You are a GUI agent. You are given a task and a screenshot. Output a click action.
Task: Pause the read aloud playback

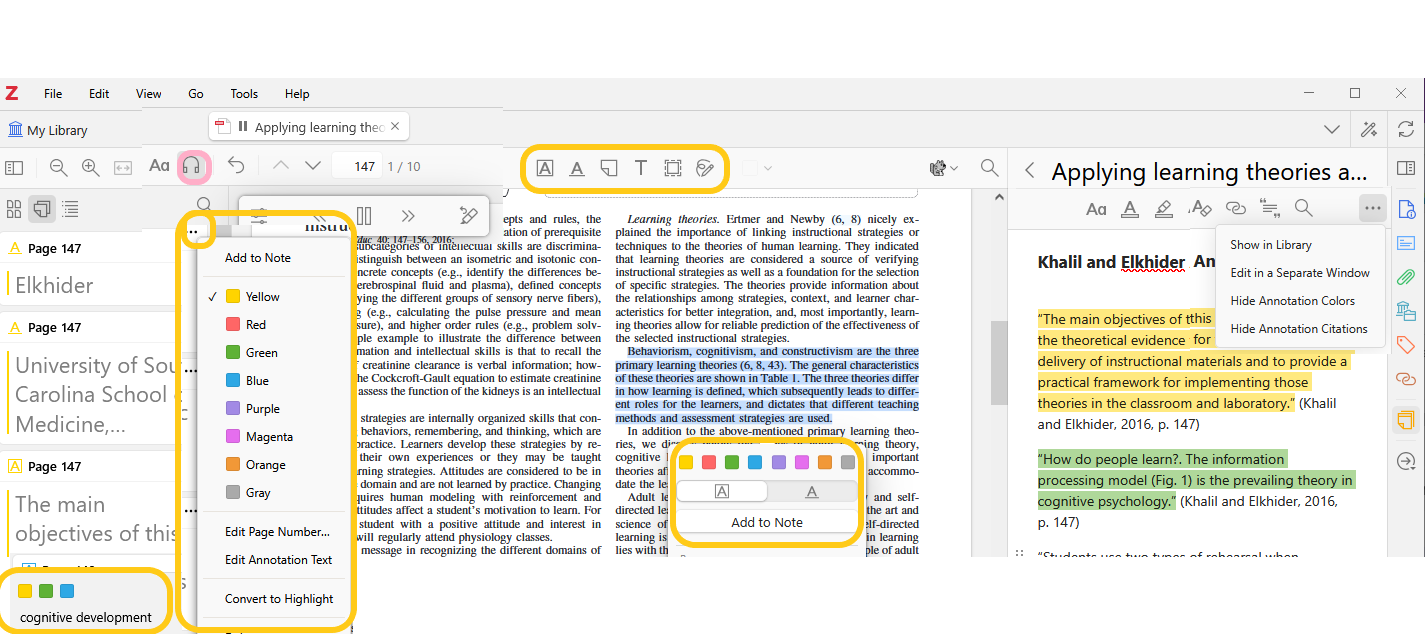[364, 215]
